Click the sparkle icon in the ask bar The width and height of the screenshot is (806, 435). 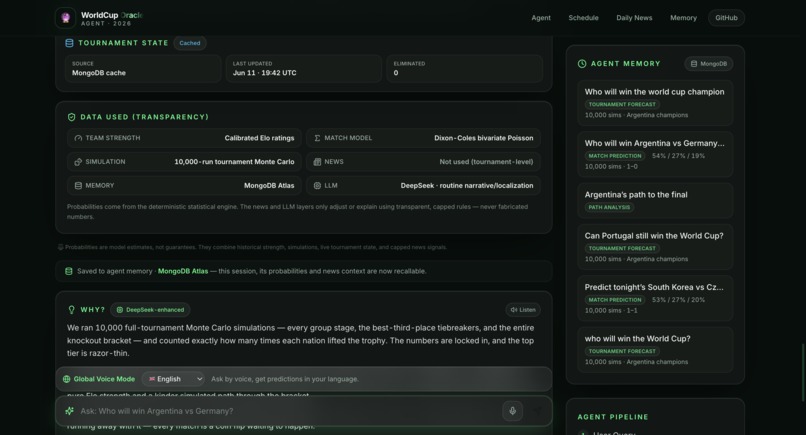coord(69,411)
